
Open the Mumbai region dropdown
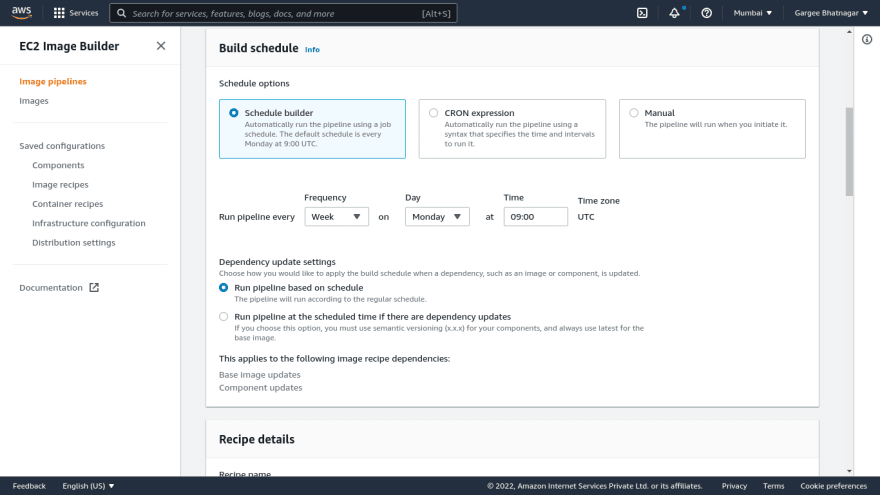point(753,13)
